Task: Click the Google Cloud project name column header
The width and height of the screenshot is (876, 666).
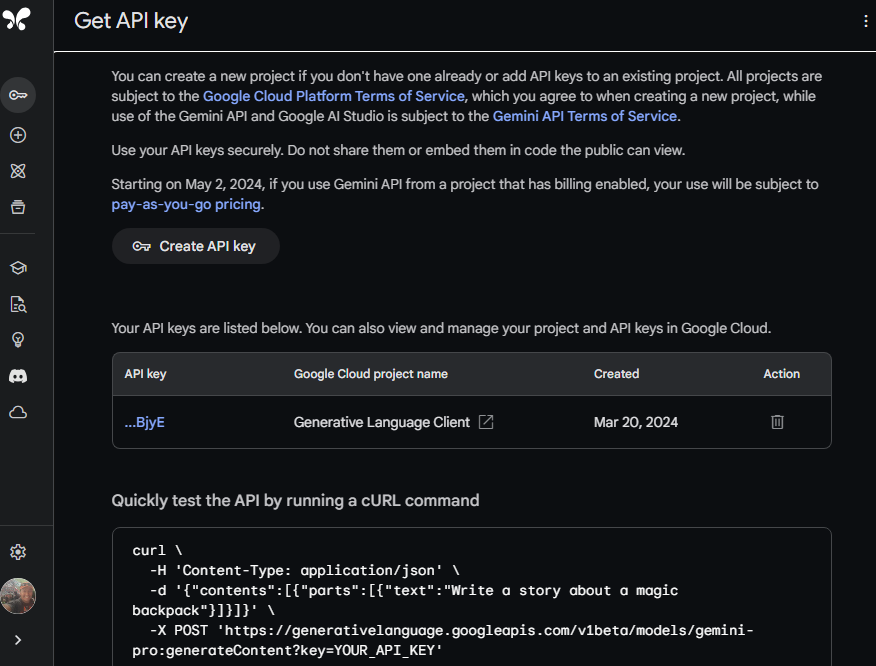Action: click(x=371, y=374)
